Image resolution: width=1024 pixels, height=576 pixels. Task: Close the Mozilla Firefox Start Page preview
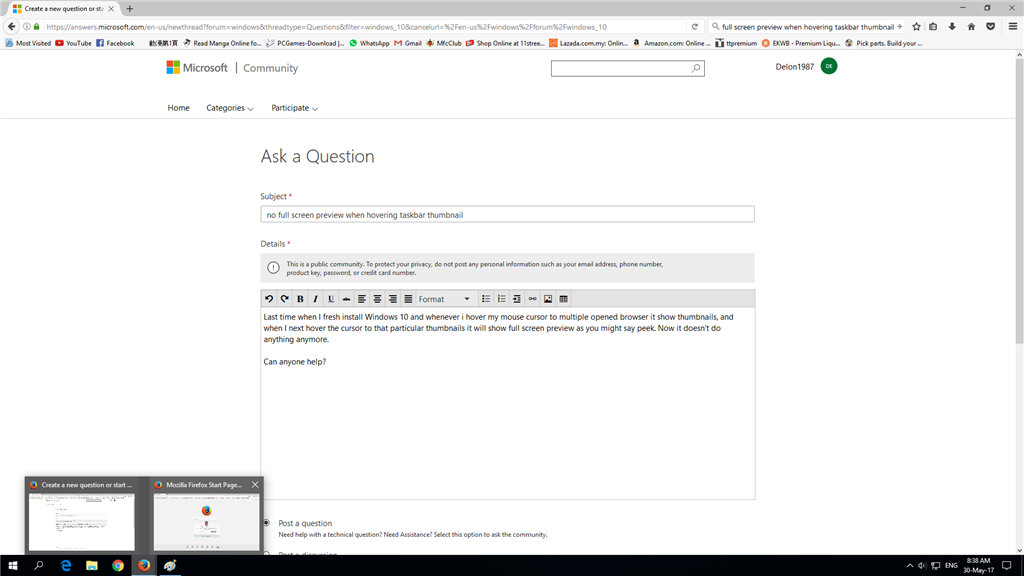click(x=255, y=485)
